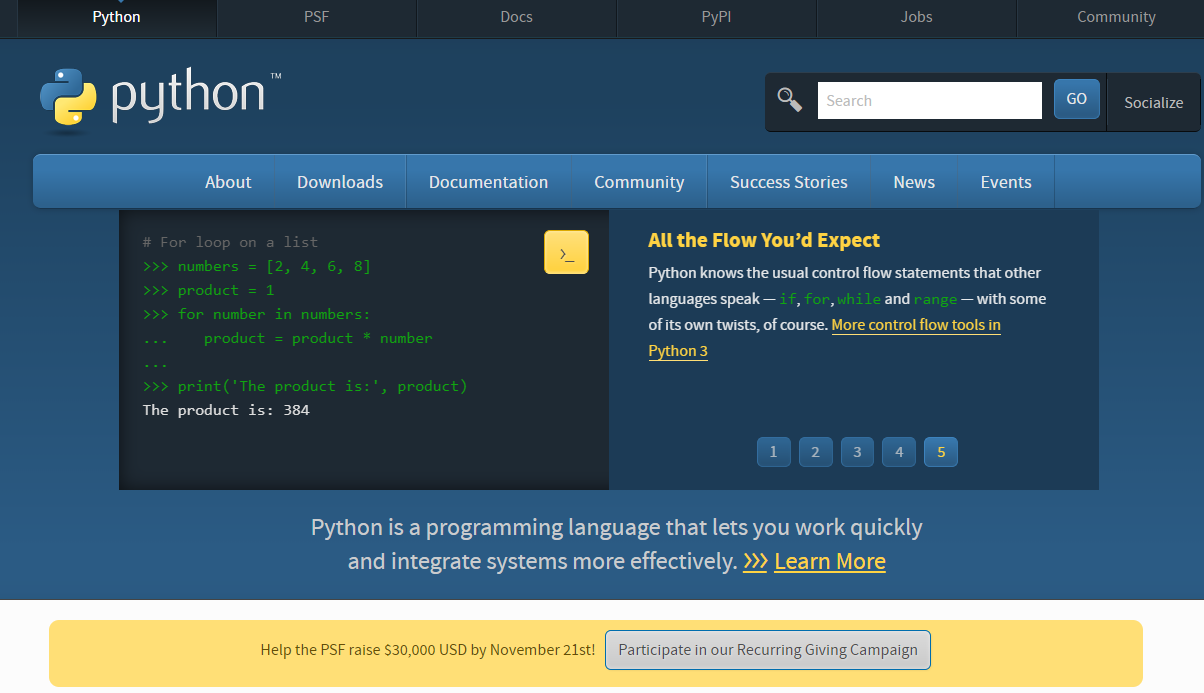Show slide 2 of the code carousel
1204x693 pixels.
(x=815, y=452)
